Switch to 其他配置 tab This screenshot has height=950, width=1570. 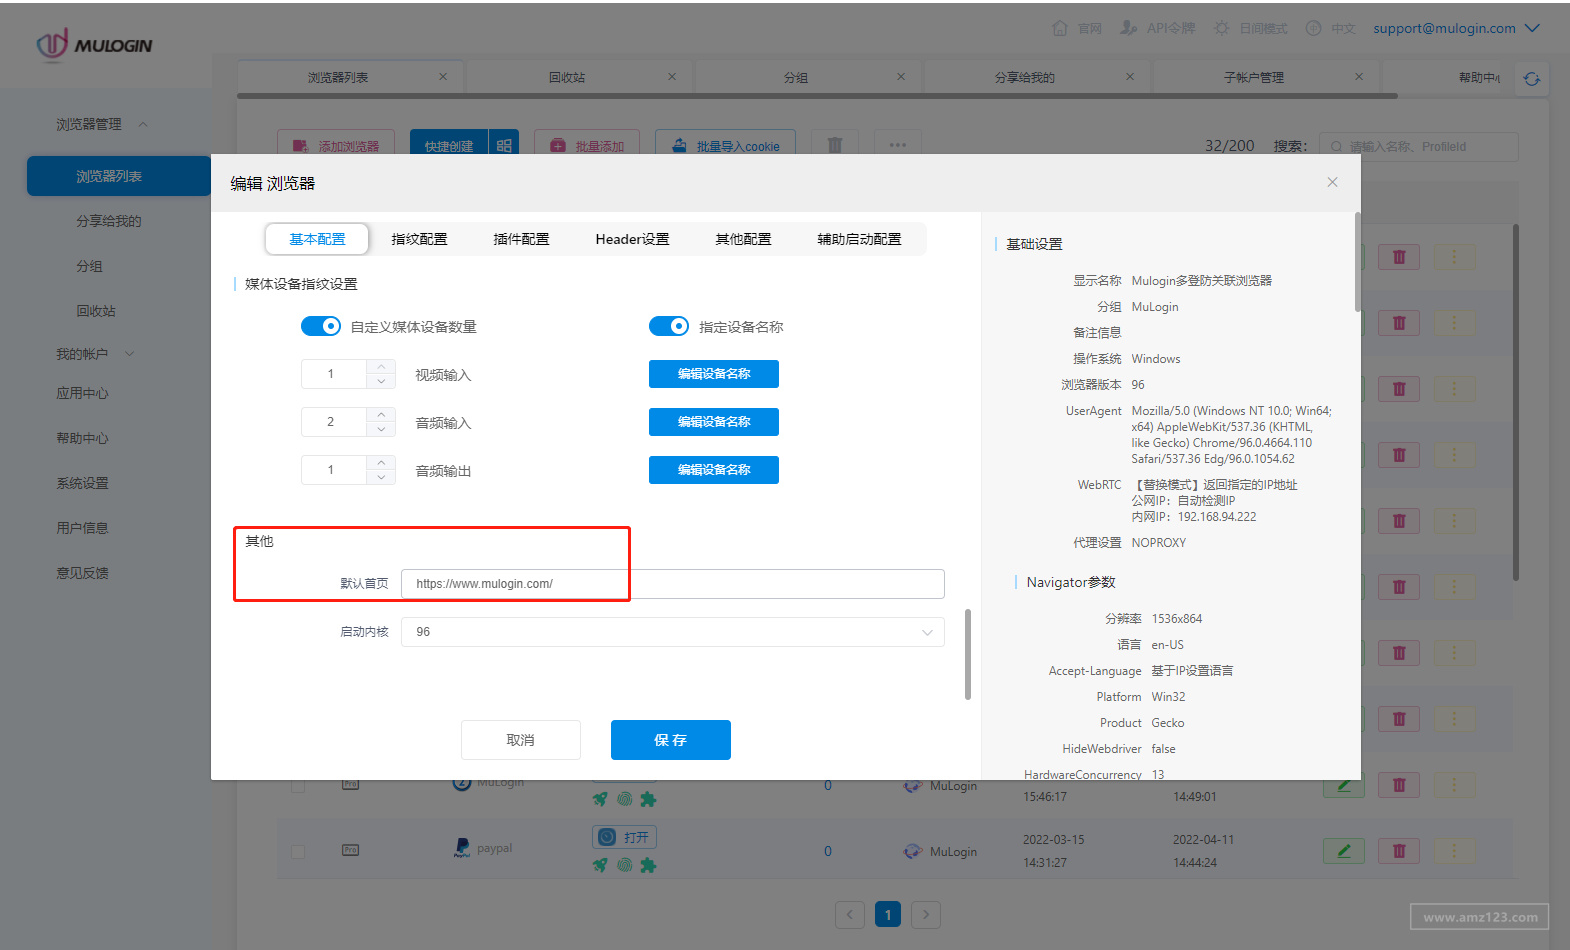(743, 239)
